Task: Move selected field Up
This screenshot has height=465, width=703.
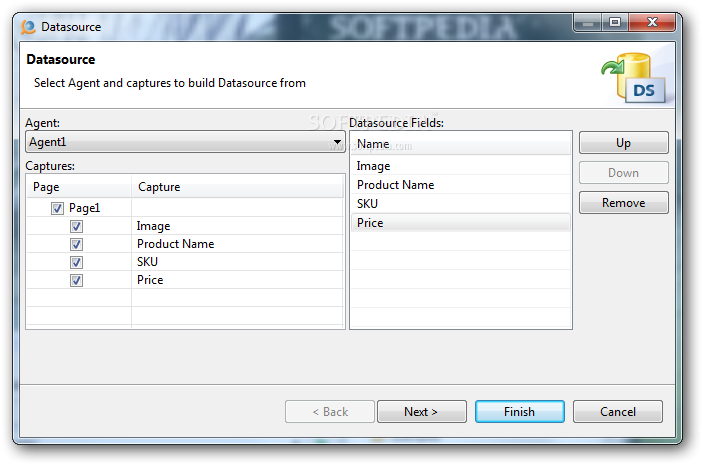Action: [623, 143]
